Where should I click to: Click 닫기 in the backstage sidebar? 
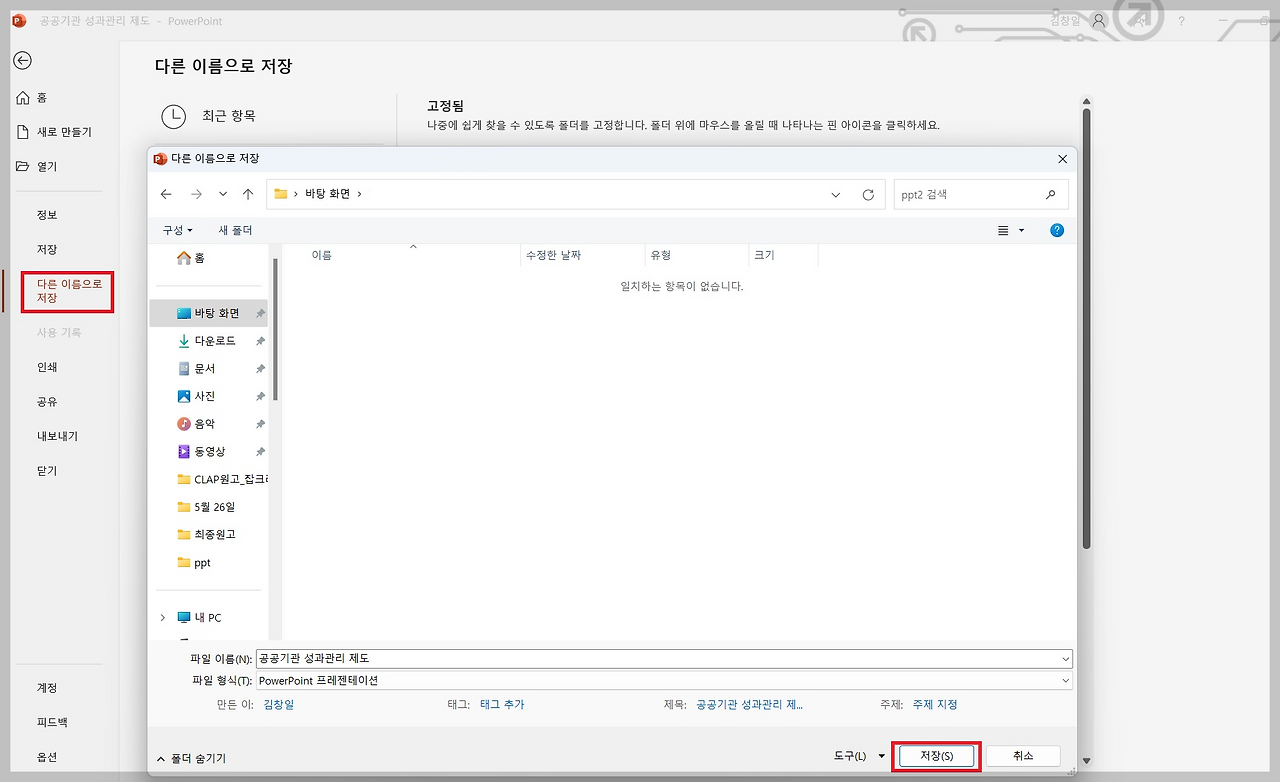47,470
